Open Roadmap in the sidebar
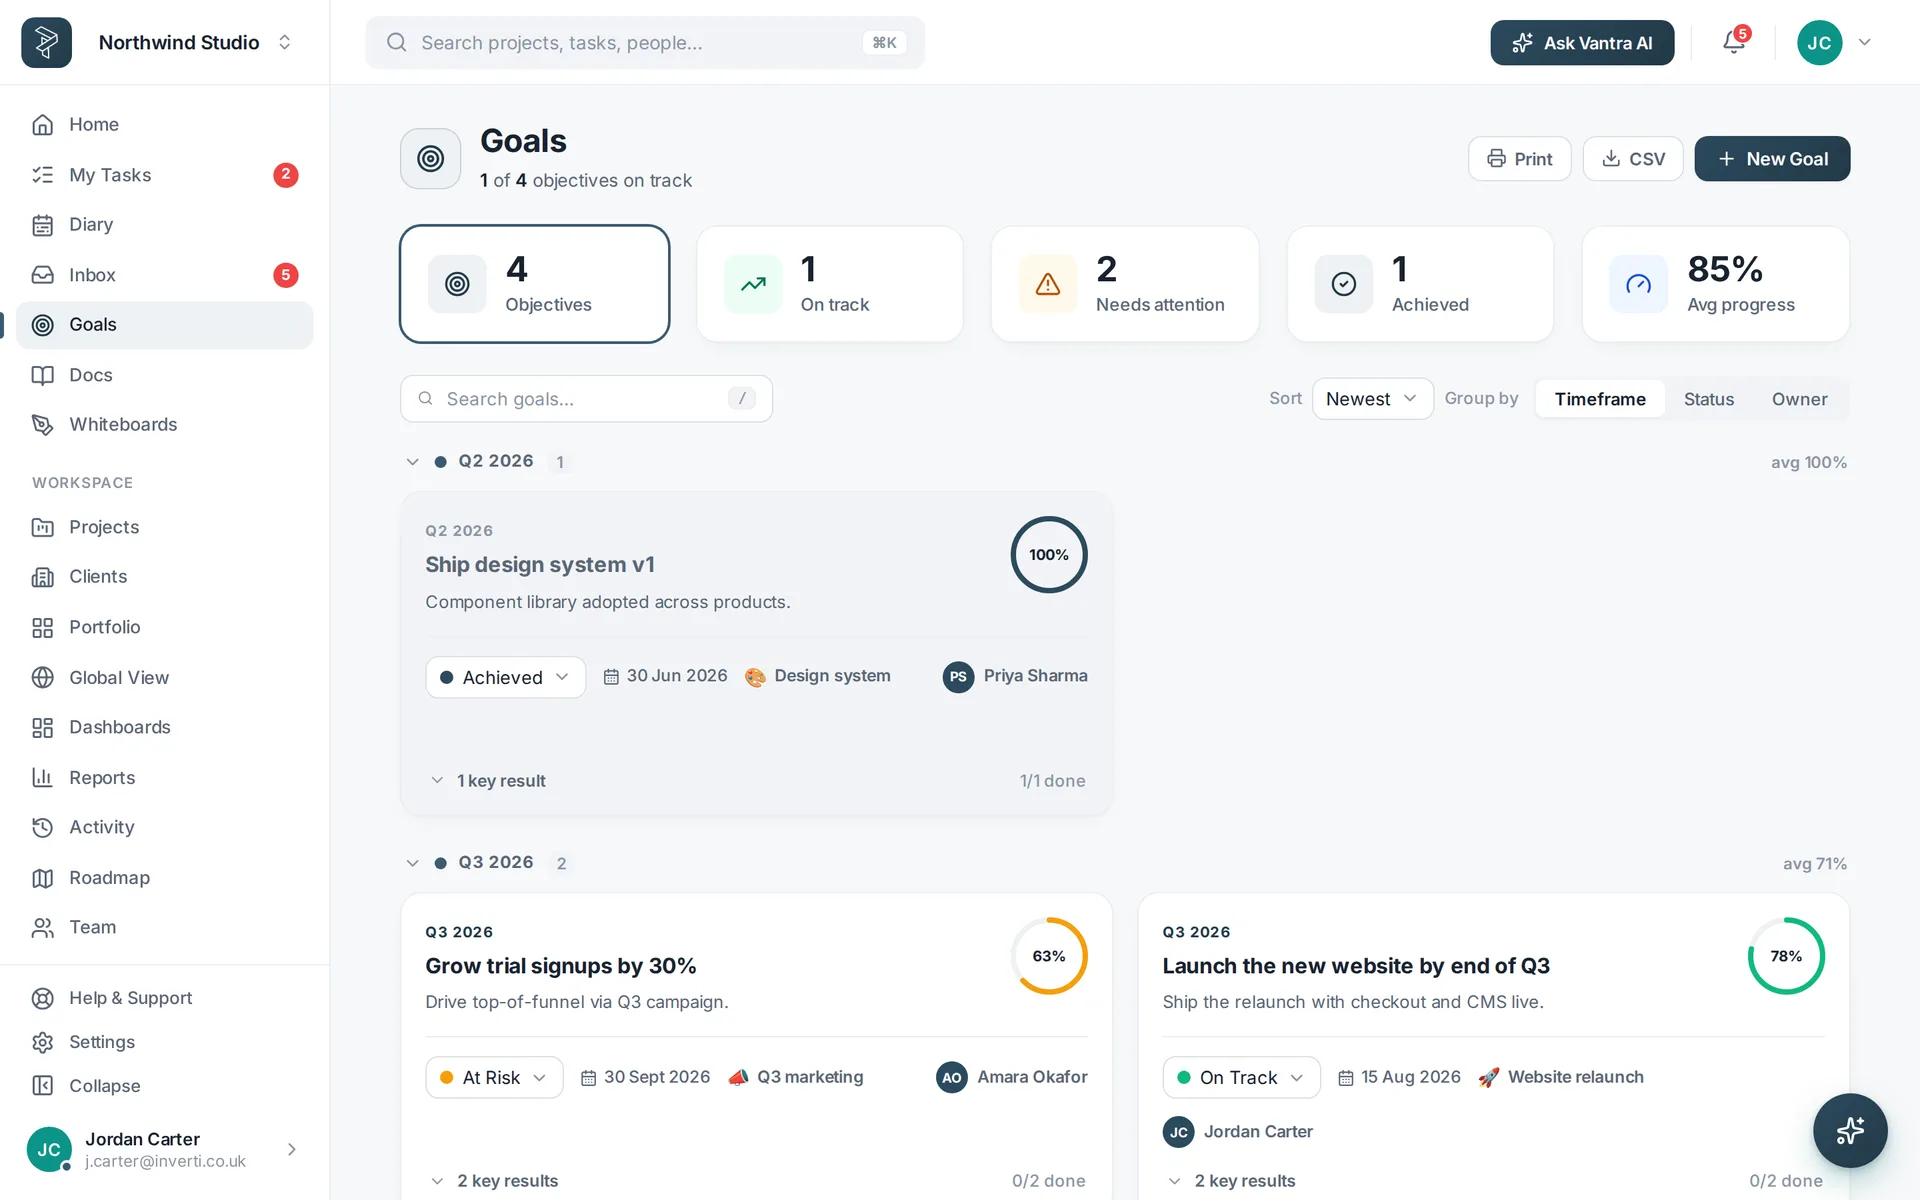The image size is (1920, 1200). 165,877
